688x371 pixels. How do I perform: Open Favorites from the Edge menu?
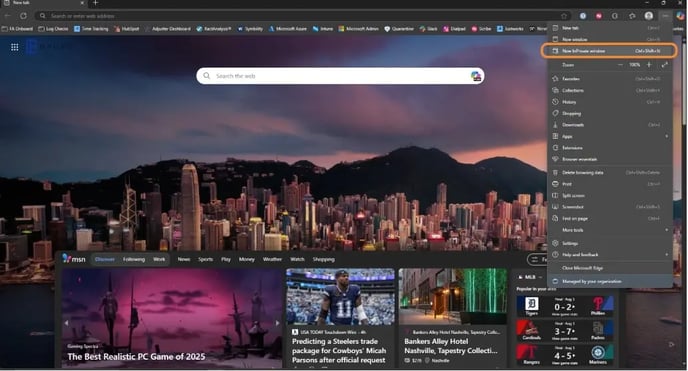[609, 79]
